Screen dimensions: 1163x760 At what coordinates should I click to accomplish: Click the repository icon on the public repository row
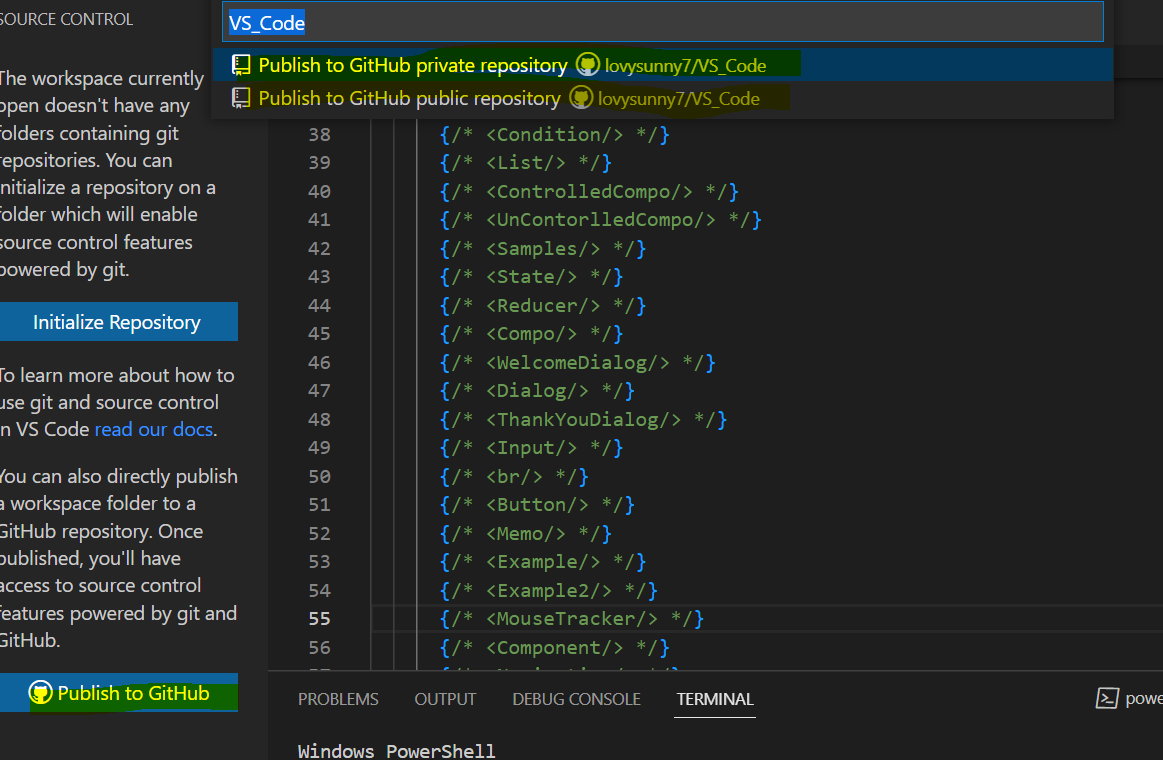(x=240, y=97)
